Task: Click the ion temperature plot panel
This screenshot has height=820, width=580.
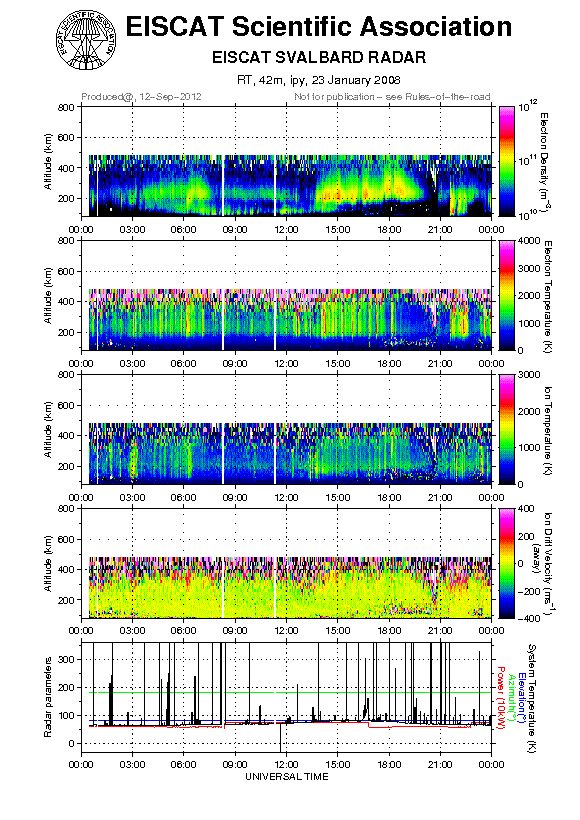Action: (286, 429)
